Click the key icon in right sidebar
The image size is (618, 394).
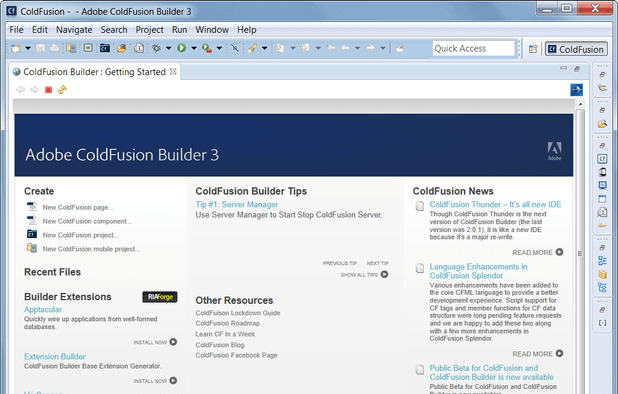pyautogui.click(x=602, y=226)
